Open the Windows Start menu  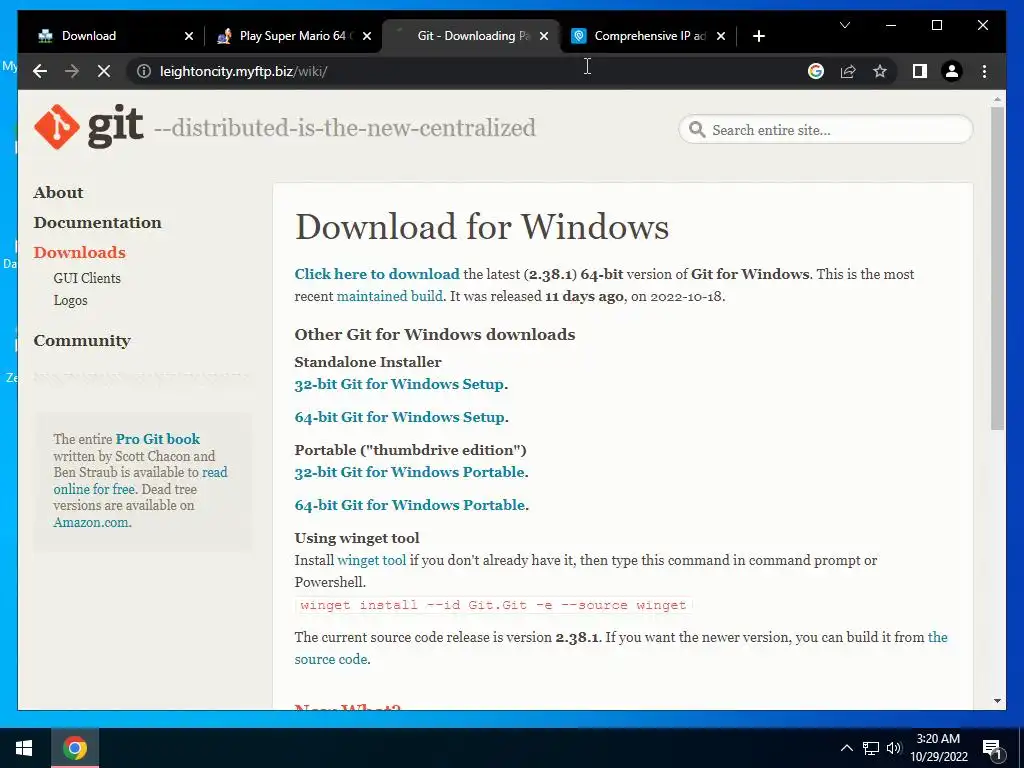click(x=24, y=748)
